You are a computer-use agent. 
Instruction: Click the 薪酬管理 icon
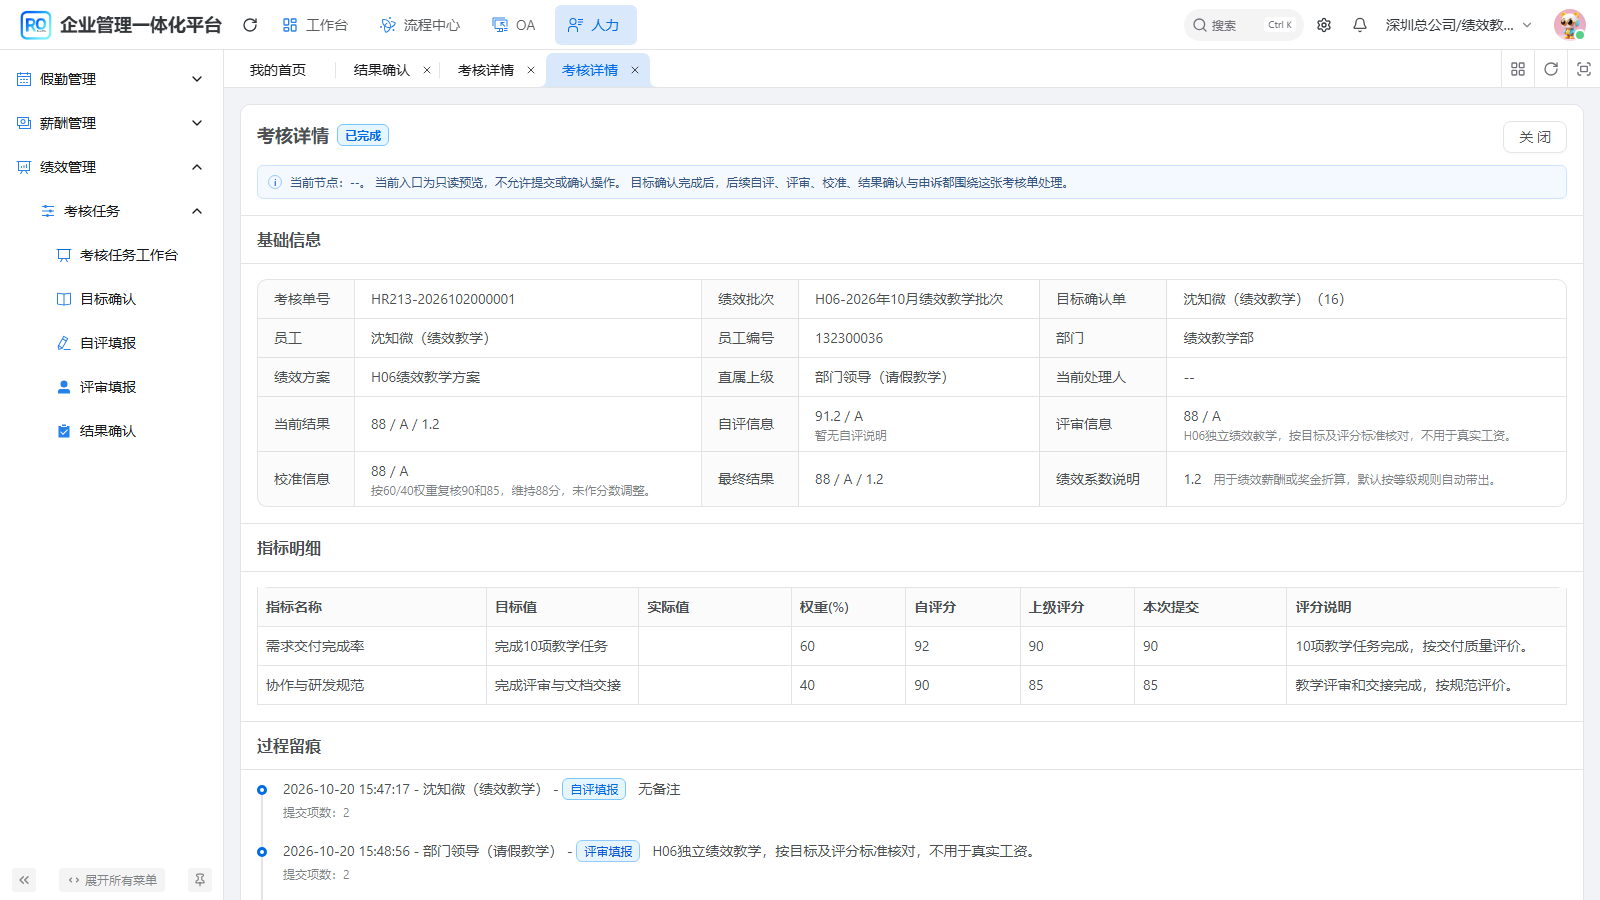pos(24,123)
